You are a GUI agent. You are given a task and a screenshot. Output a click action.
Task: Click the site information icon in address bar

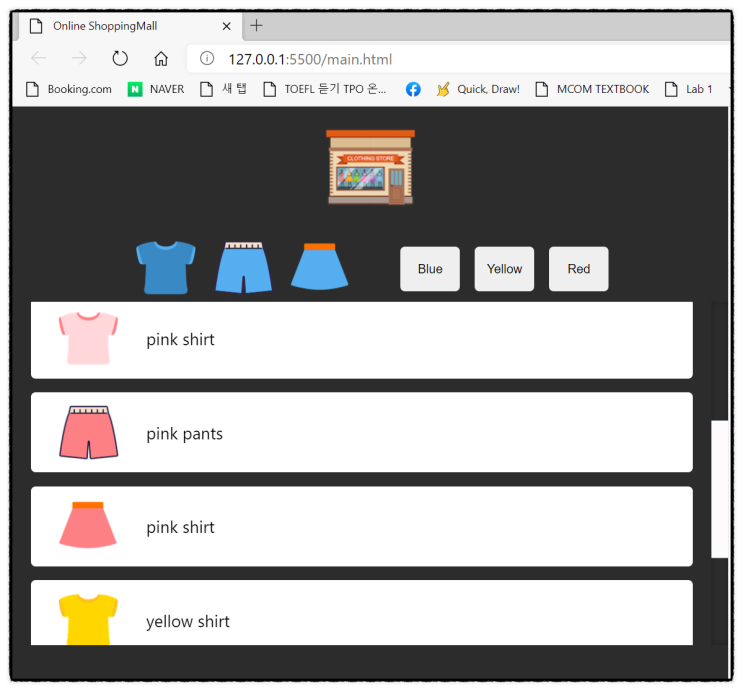[x=207, y=58]
